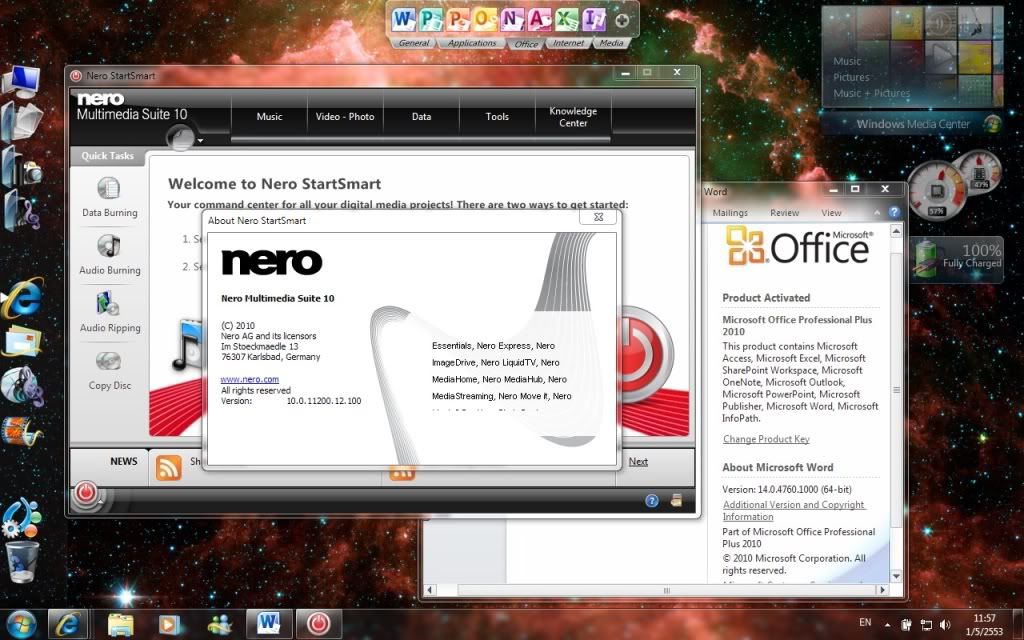Click the RSS news feed icon in Nero
The height and width of the screenshot is (640, 1024).
[x=168, y=468]
